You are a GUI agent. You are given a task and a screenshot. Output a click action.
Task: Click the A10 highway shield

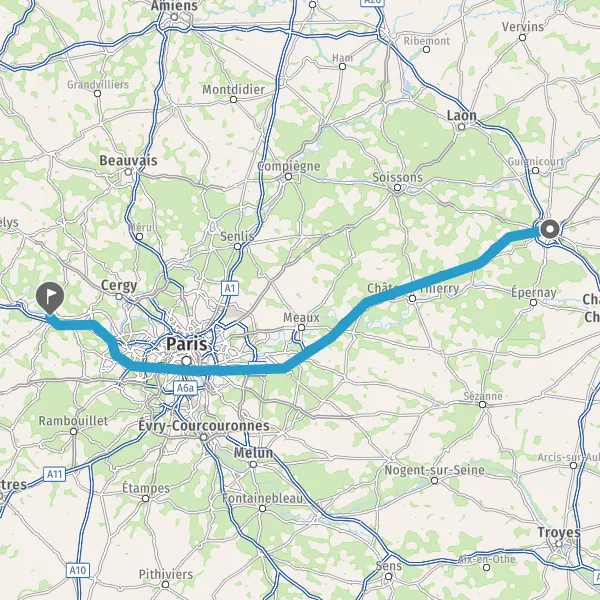78,571
